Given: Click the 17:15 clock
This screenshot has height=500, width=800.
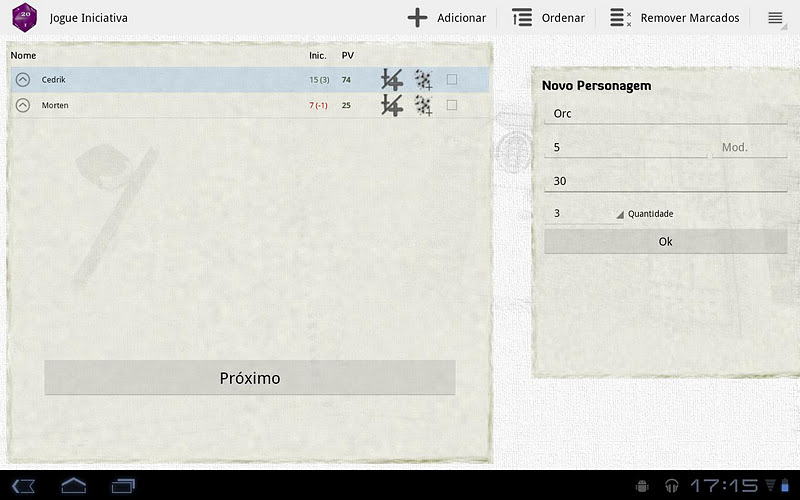Looking at the screenshot, I should 724,485.
